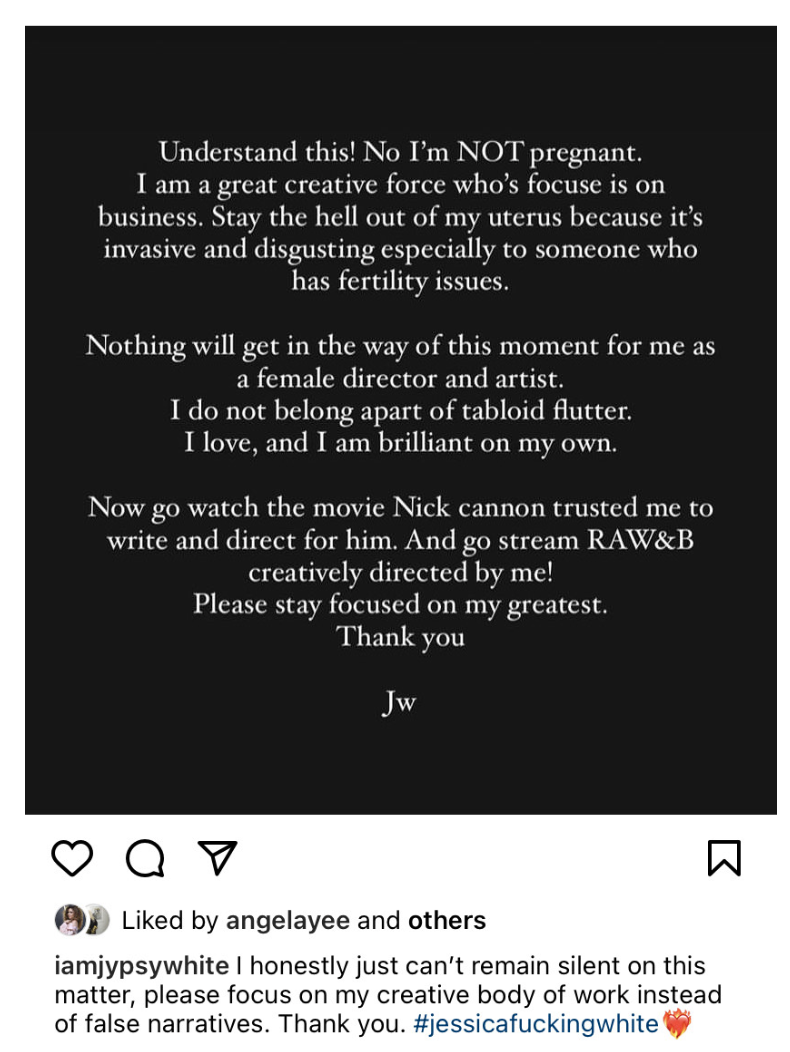Click the "Thank you" line in image
This screenshot has width=790, height=1052.
coord(401,637)
